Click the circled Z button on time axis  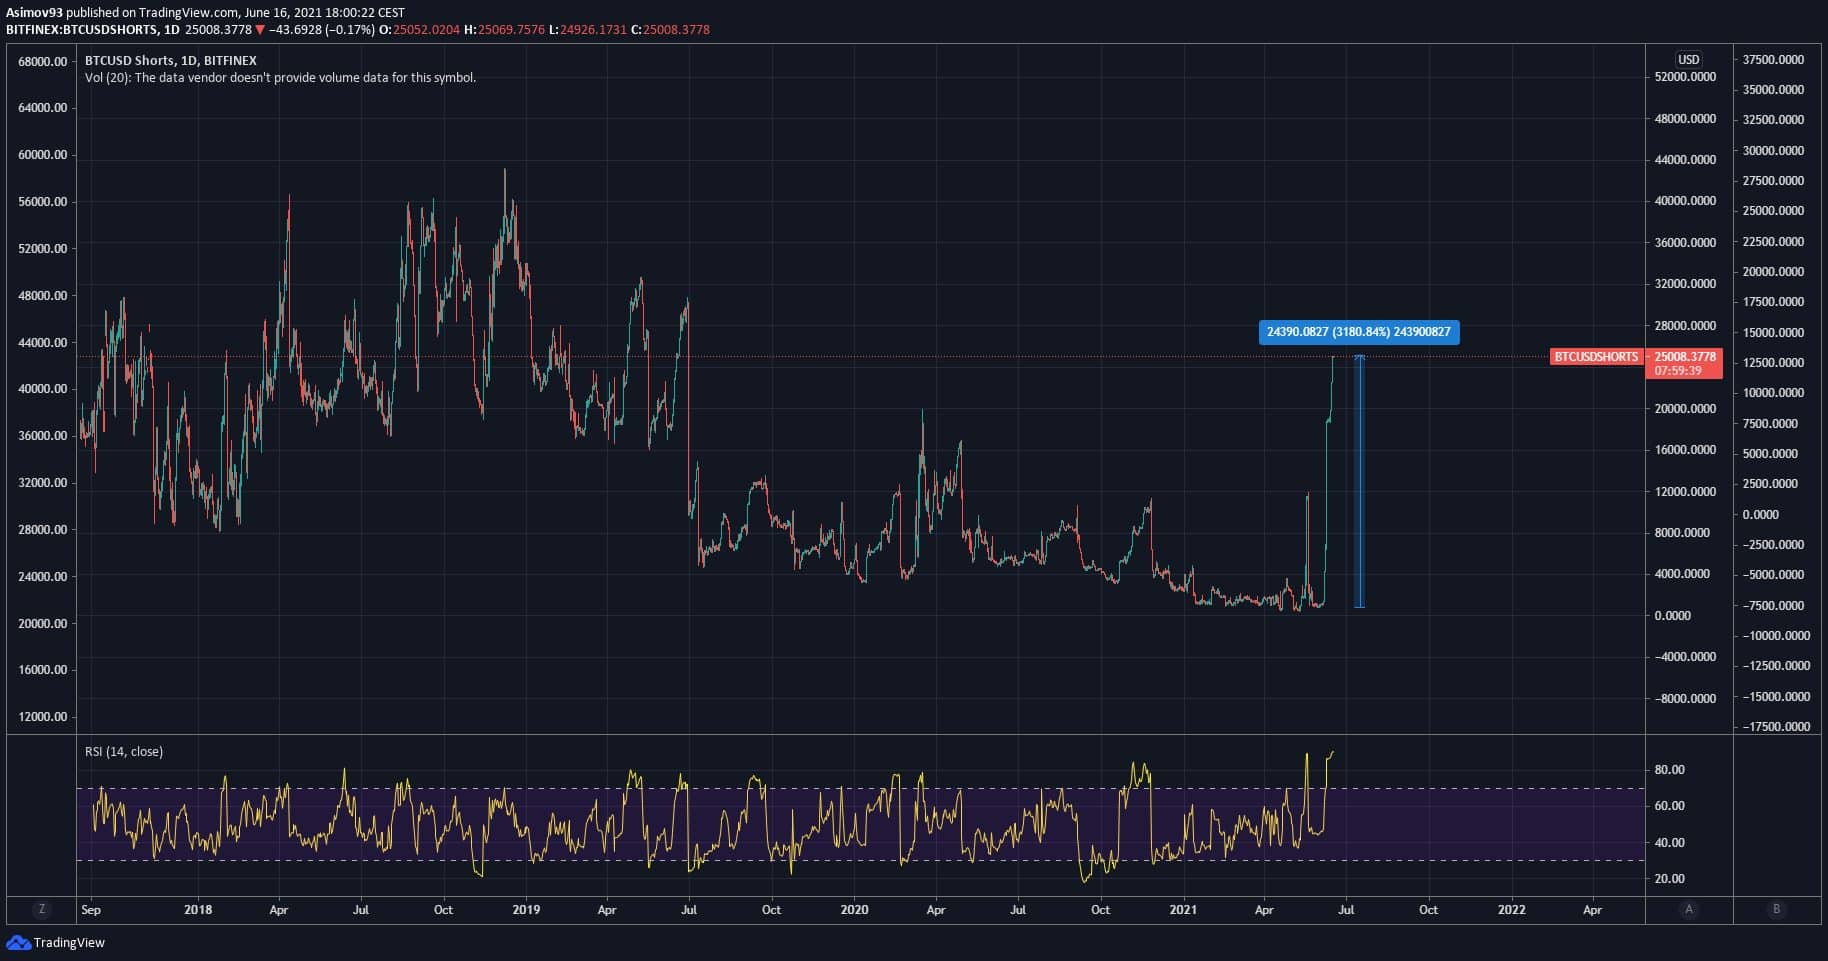(x=41, y=909)
